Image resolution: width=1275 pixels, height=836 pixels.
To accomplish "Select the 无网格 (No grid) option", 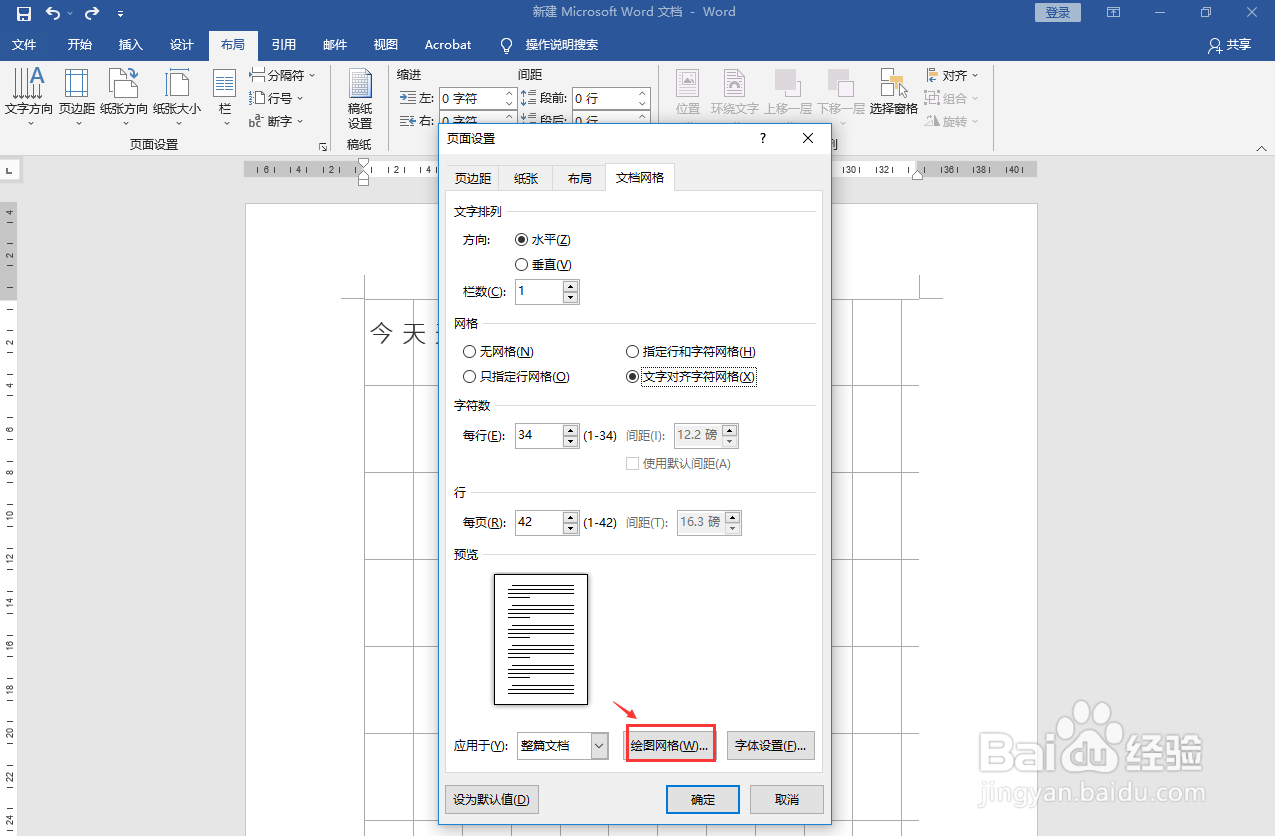I will (x=469, y=351).
